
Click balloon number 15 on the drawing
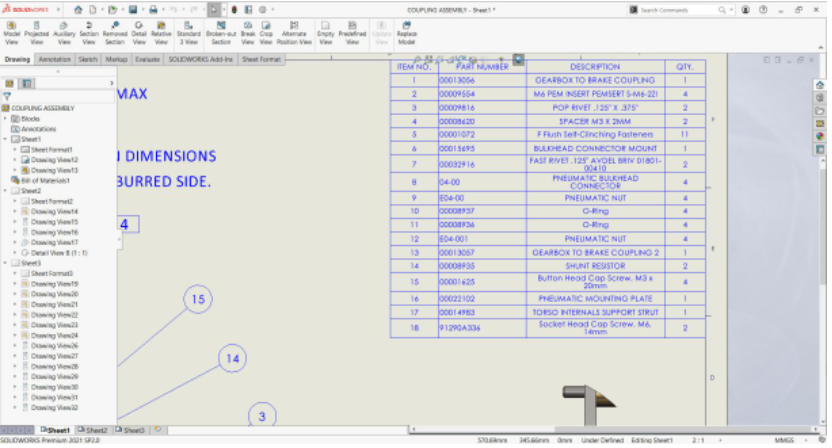pos(198,299)
